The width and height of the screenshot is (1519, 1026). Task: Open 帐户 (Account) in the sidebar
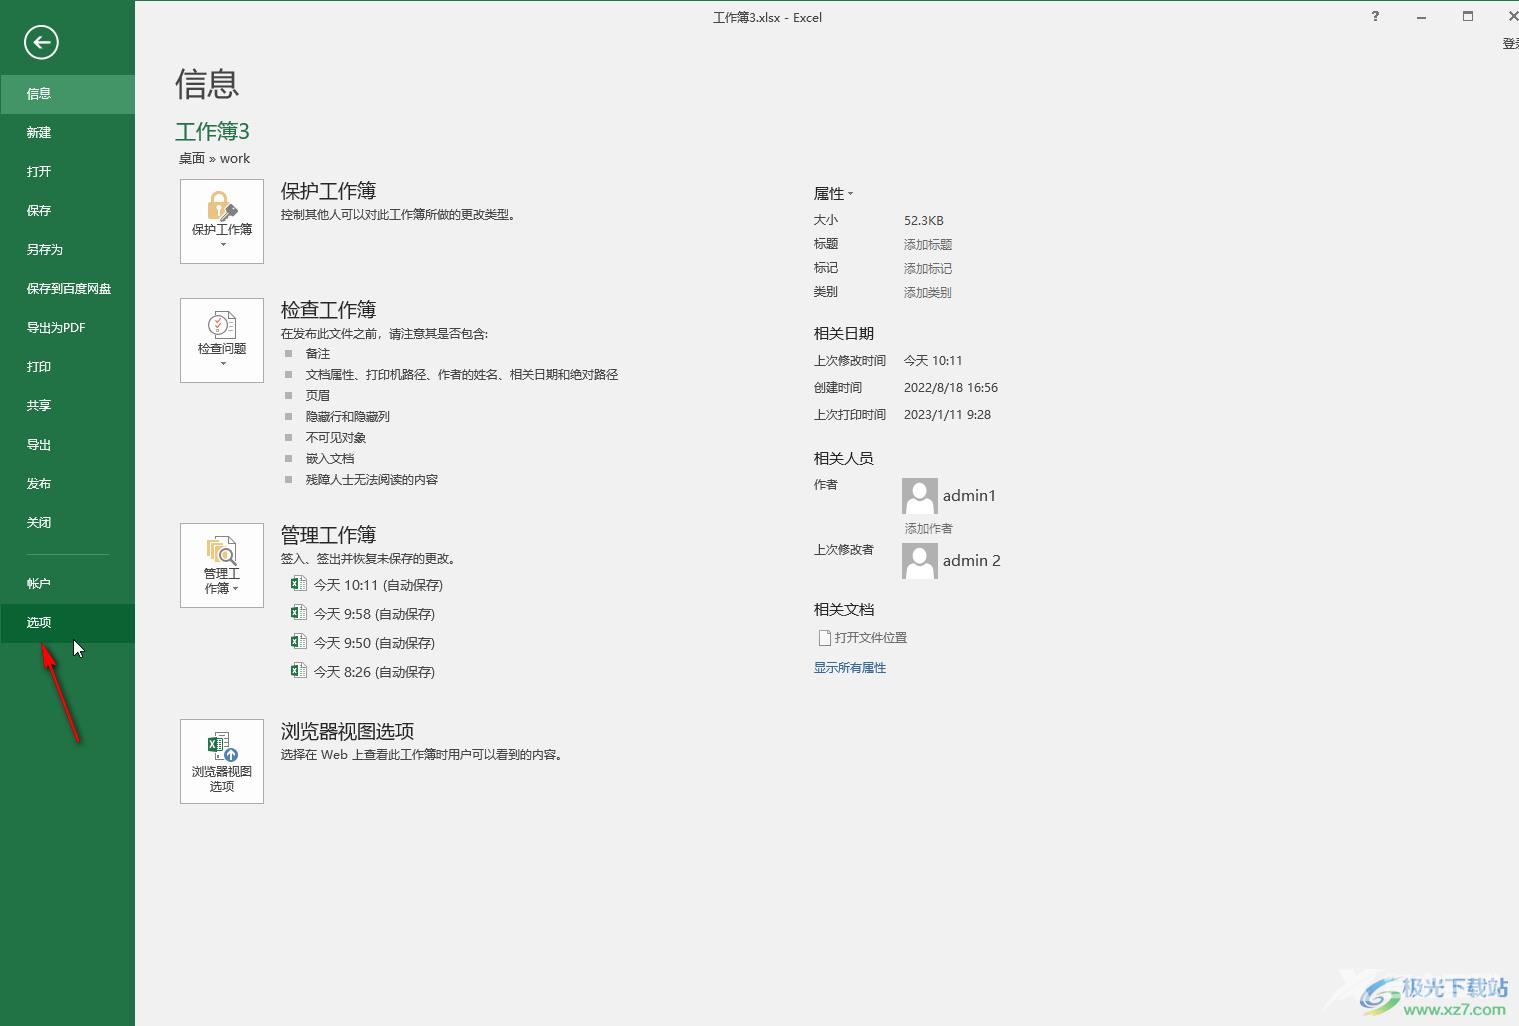(67, 584)
